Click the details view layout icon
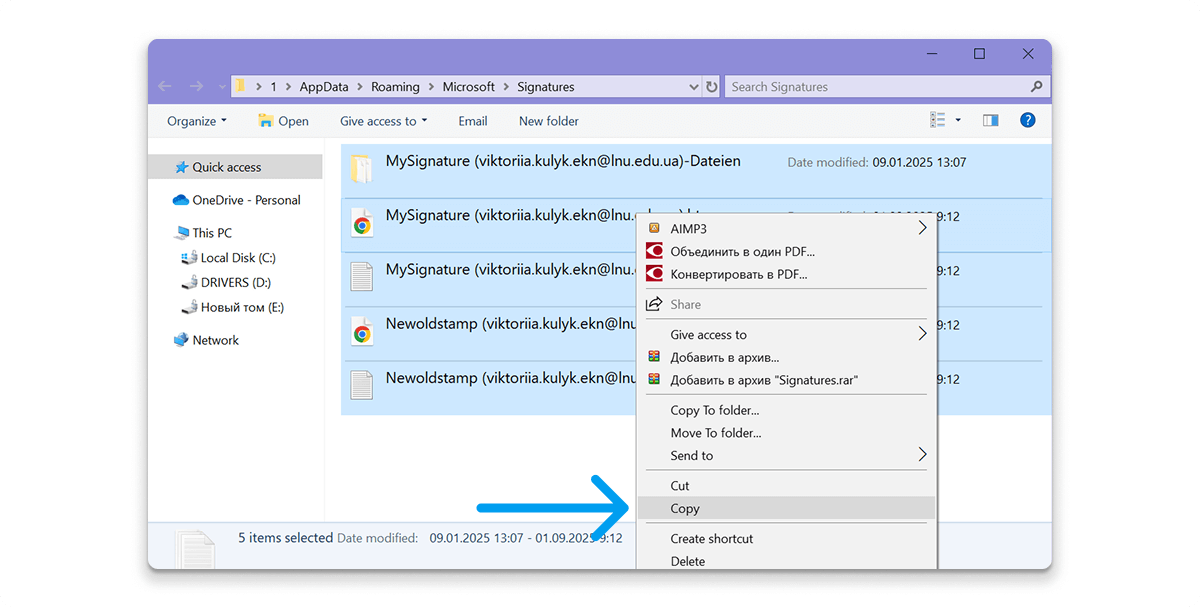The height and width of the screenshot is (607, 1200). (x=936, y=118)
